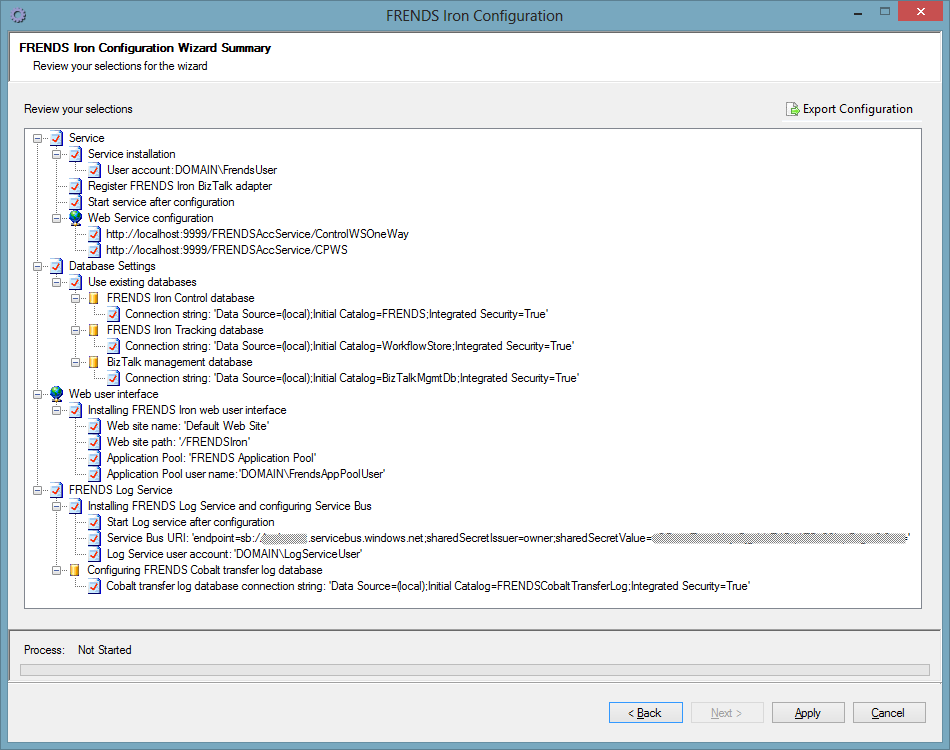The image size is (950, 750).
Task: Click the check icon next to Service
Action: point(56,138)
